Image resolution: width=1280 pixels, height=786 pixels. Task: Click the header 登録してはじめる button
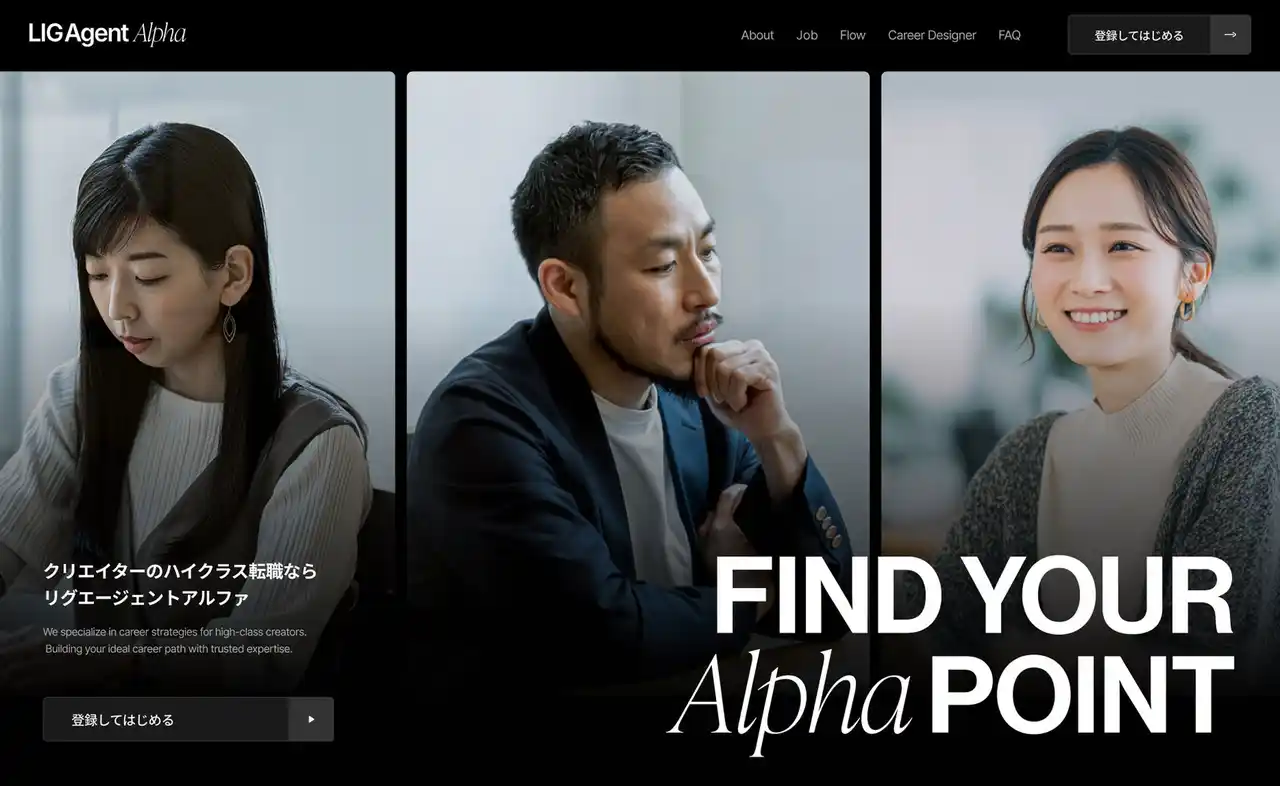1159,35
